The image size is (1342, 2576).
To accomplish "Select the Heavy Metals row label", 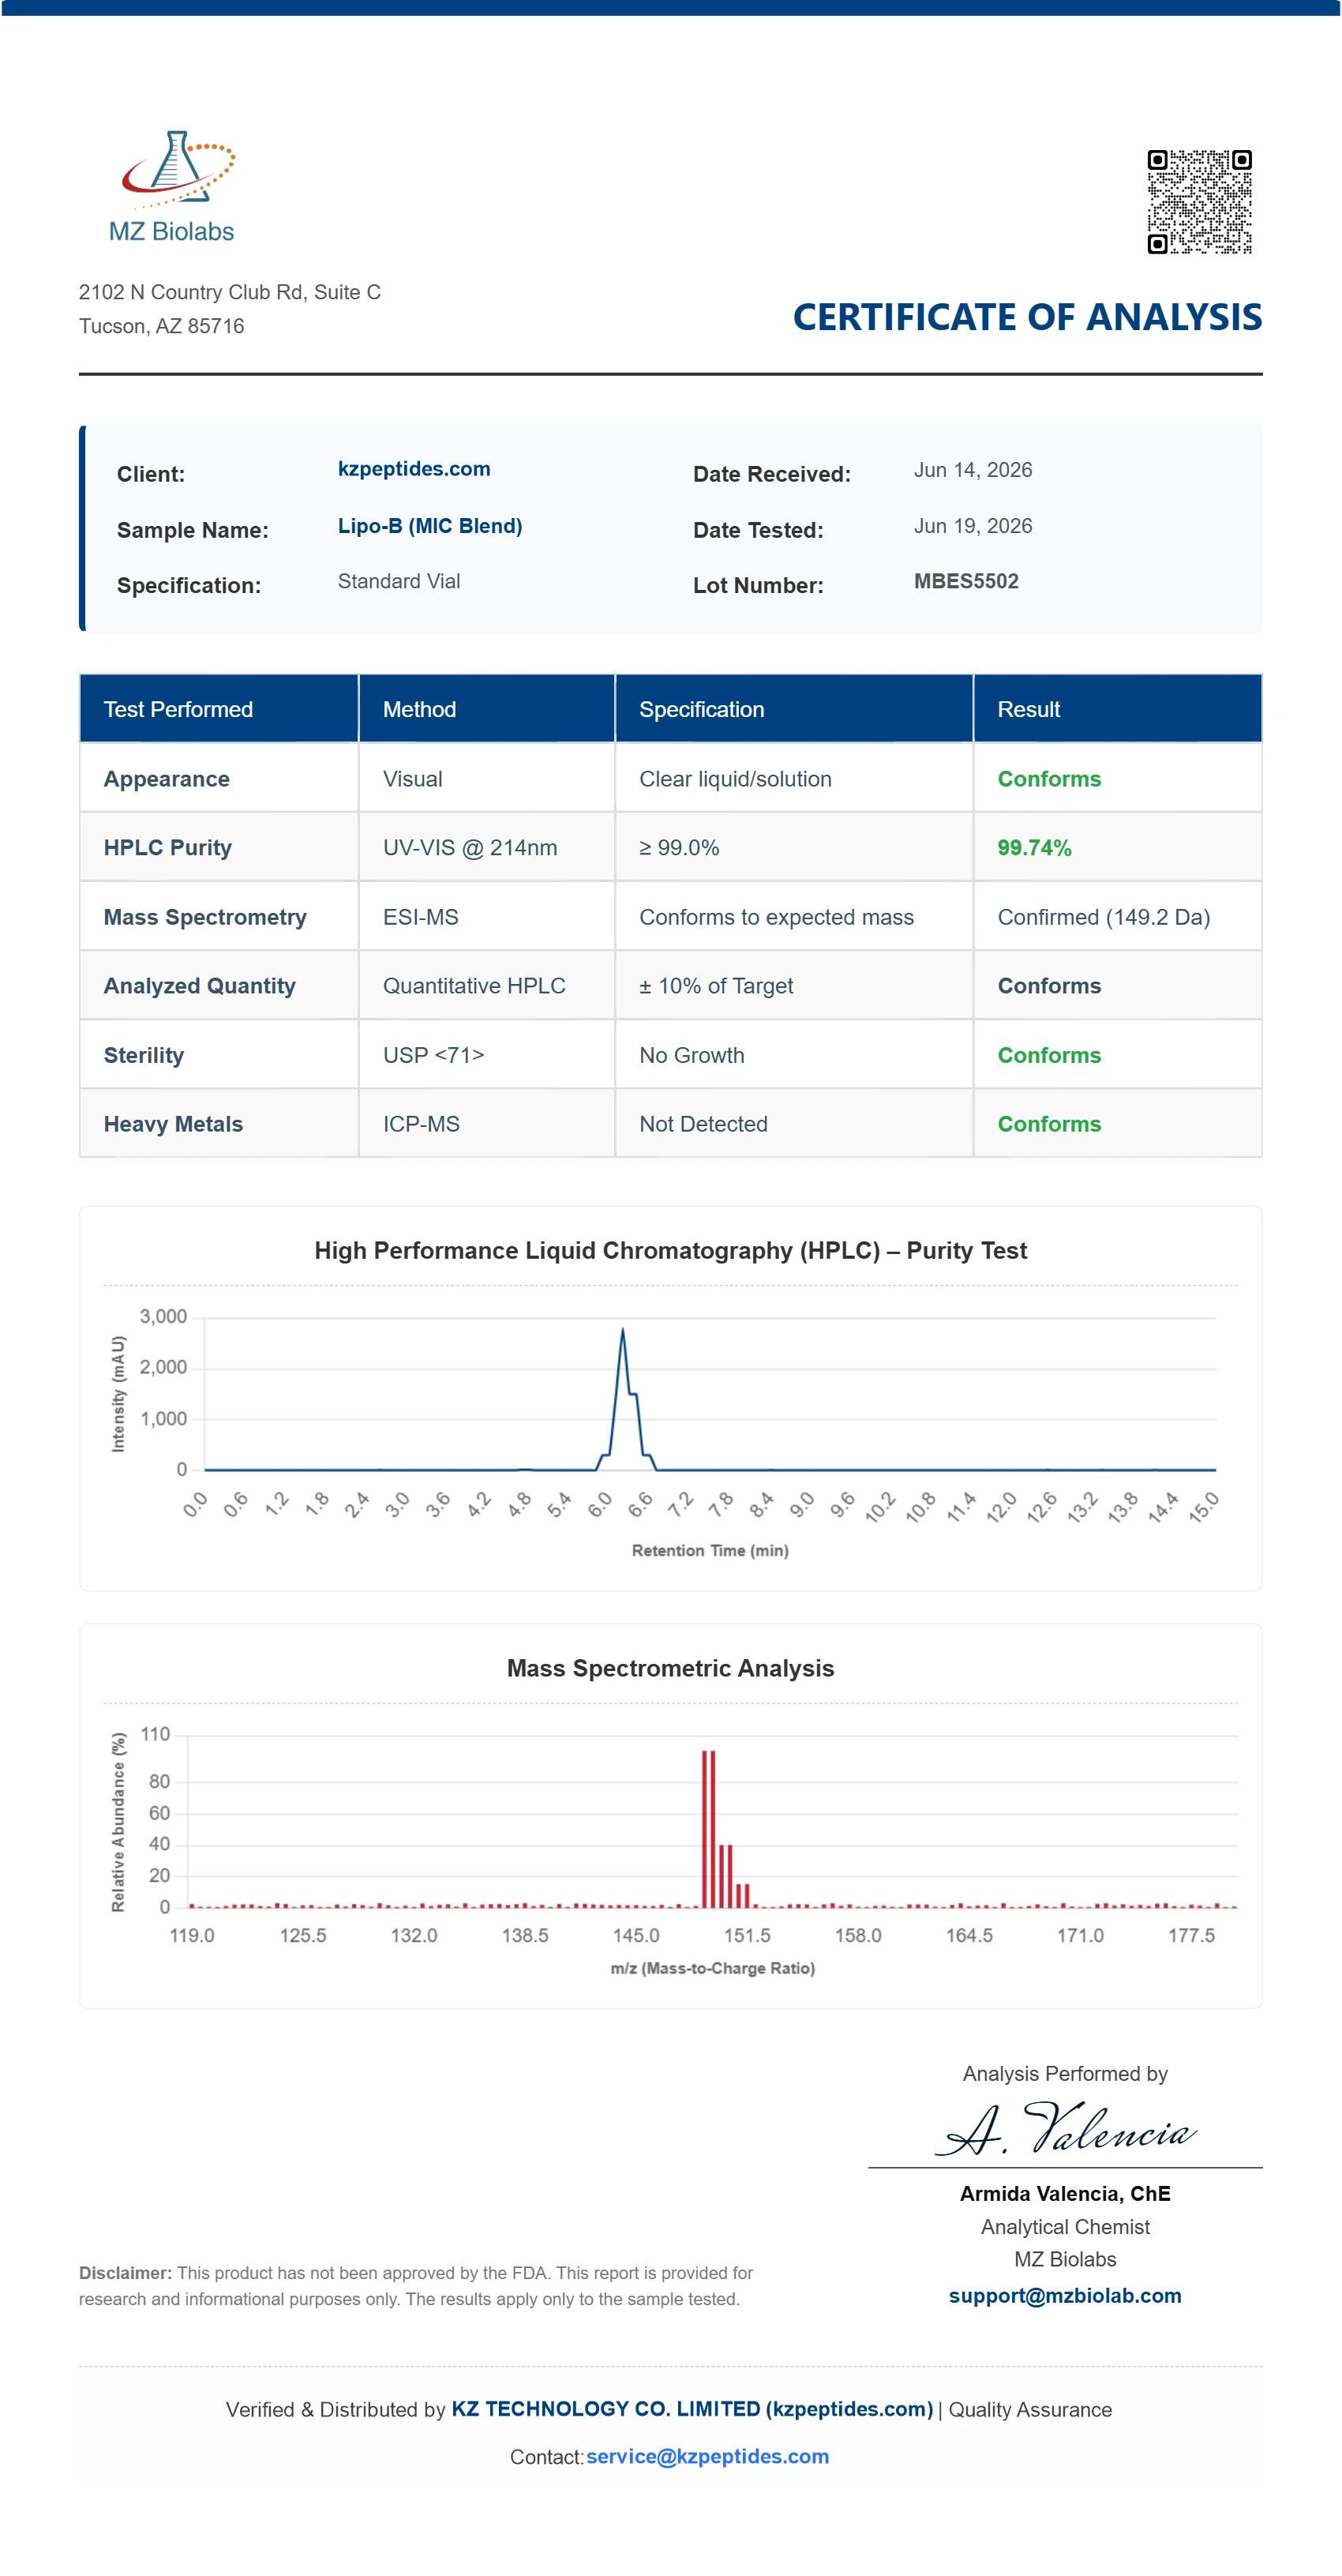I will 173,1124.
